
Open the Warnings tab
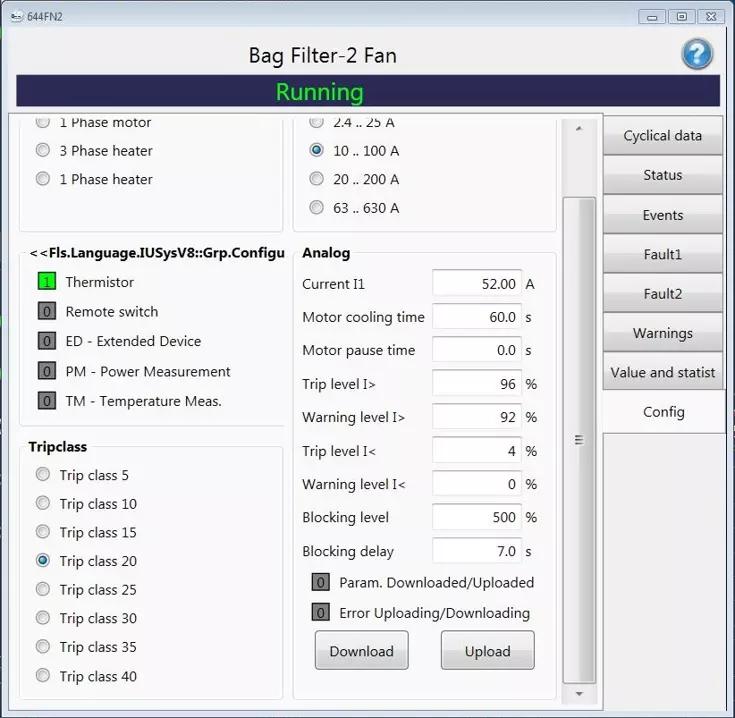(662, 333)
